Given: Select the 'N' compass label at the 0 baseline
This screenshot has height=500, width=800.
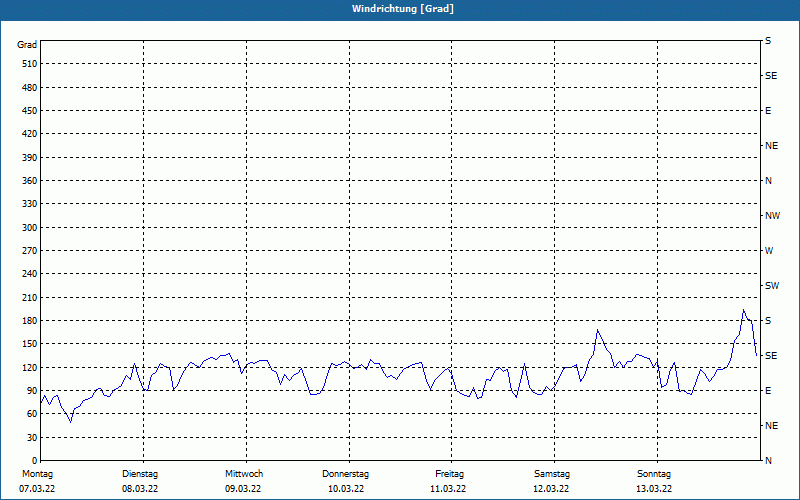Looking at the screenshot, I should [768, 461].
